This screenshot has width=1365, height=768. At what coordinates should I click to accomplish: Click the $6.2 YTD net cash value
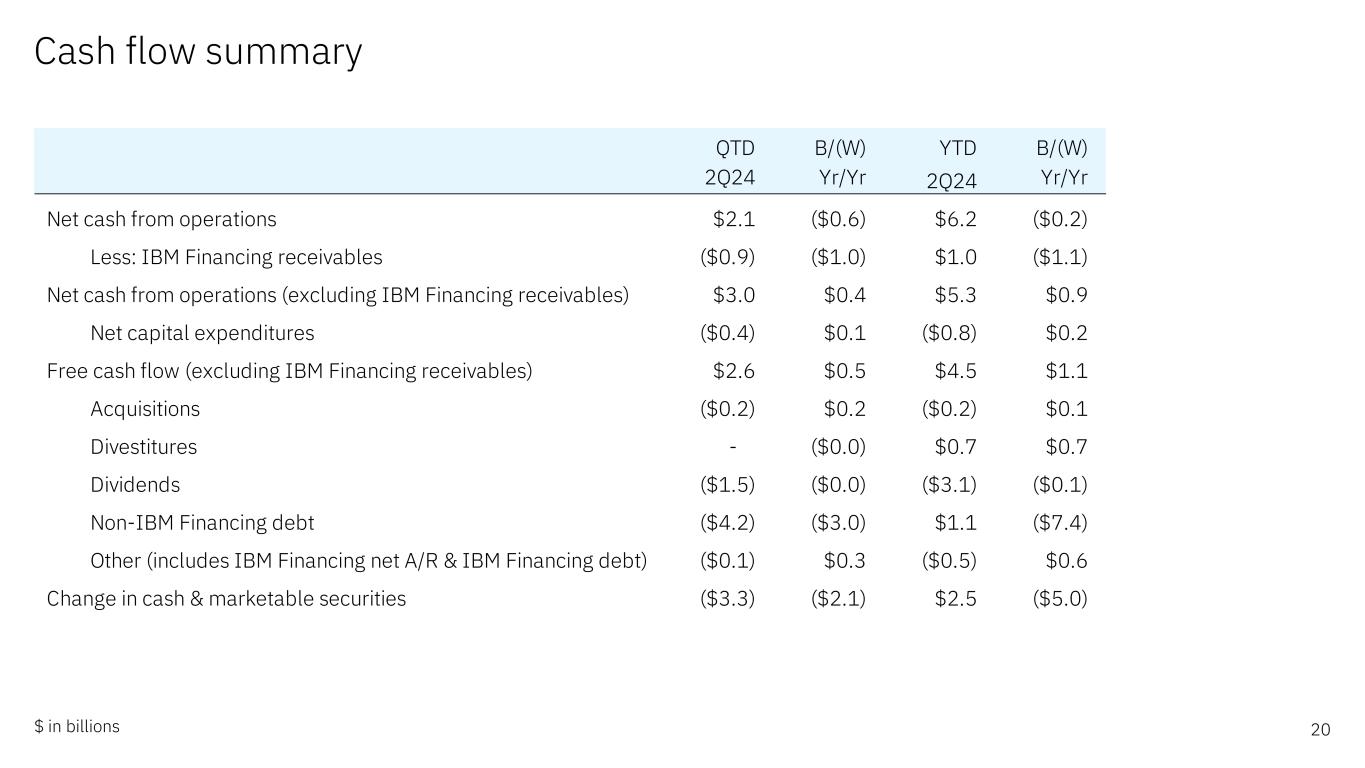[955, 219]
